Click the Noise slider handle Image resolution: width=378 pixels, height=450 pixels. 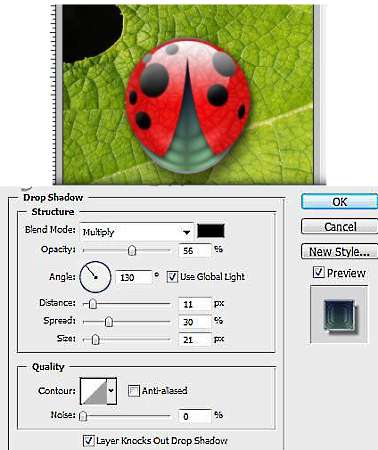point(83,416)
